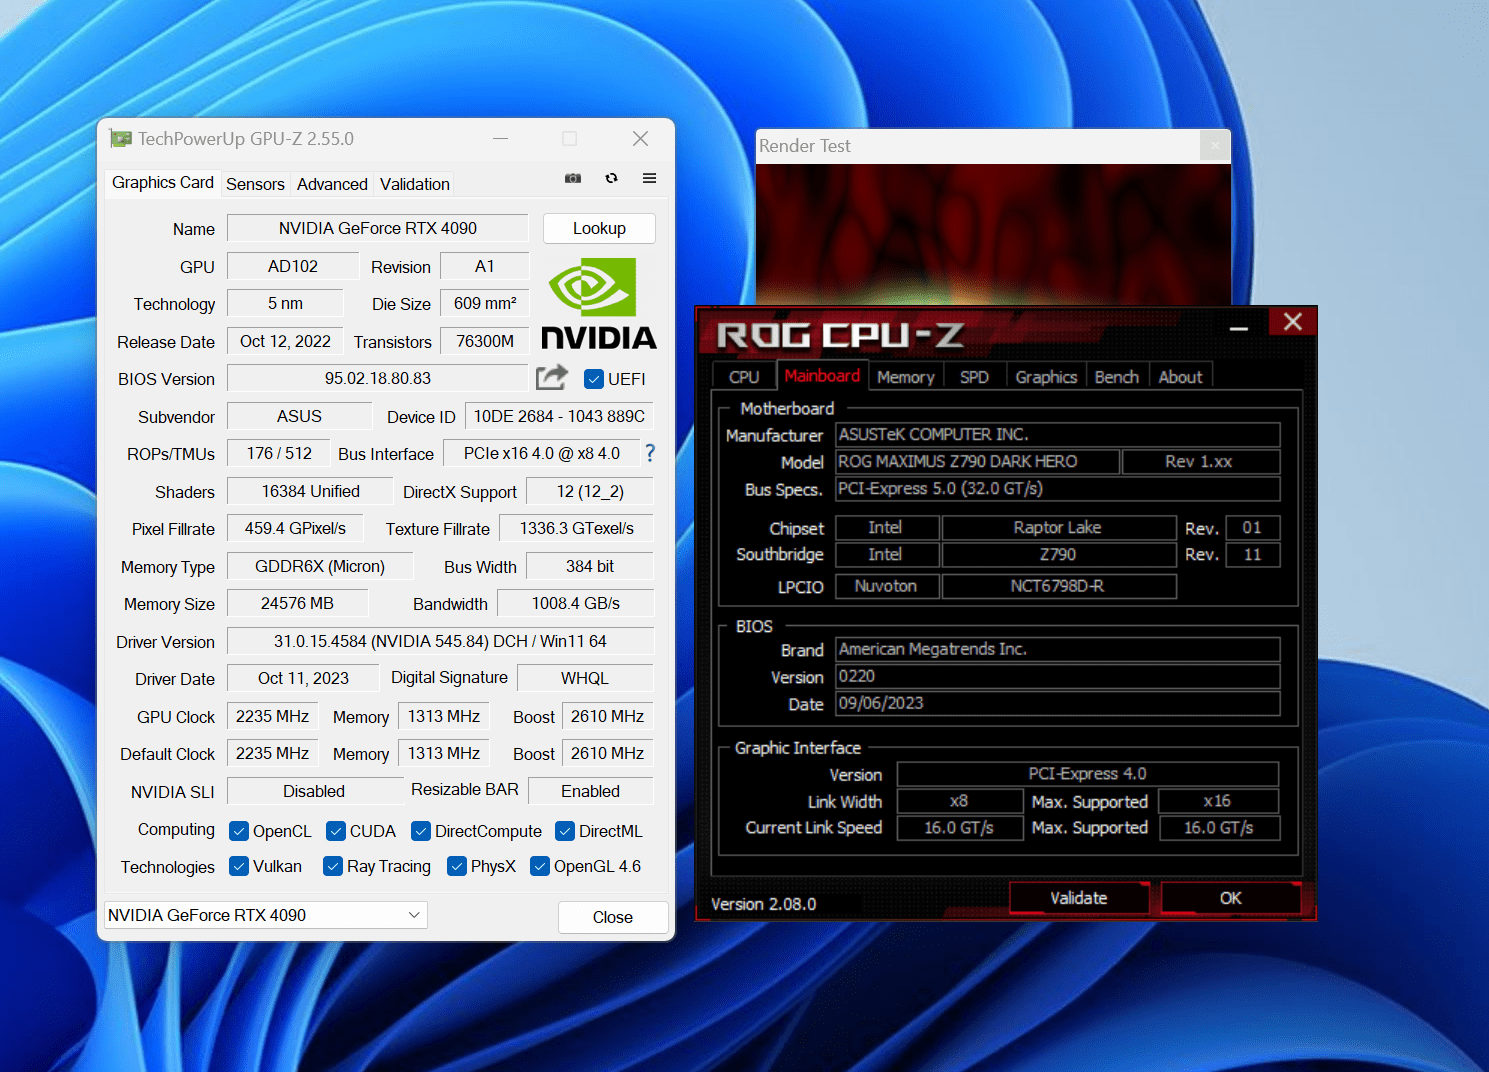Viewport: 1489px width, 1072px height.
Task: Toggle the DirectML checkbox
Action: (565, 831)
